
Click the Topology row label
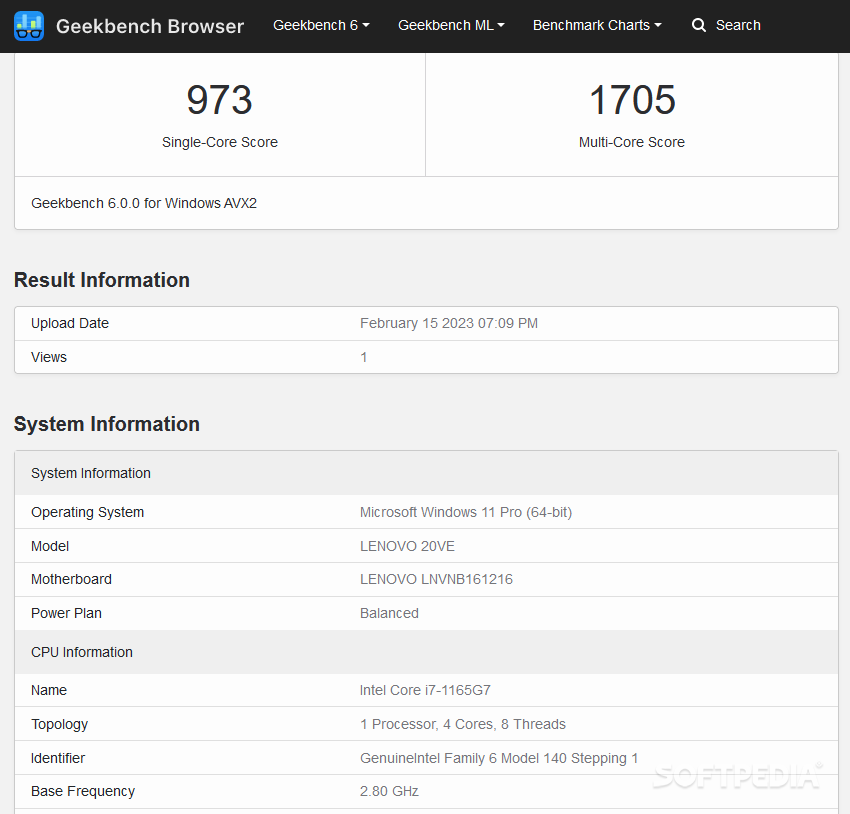[x=59, y=724]
